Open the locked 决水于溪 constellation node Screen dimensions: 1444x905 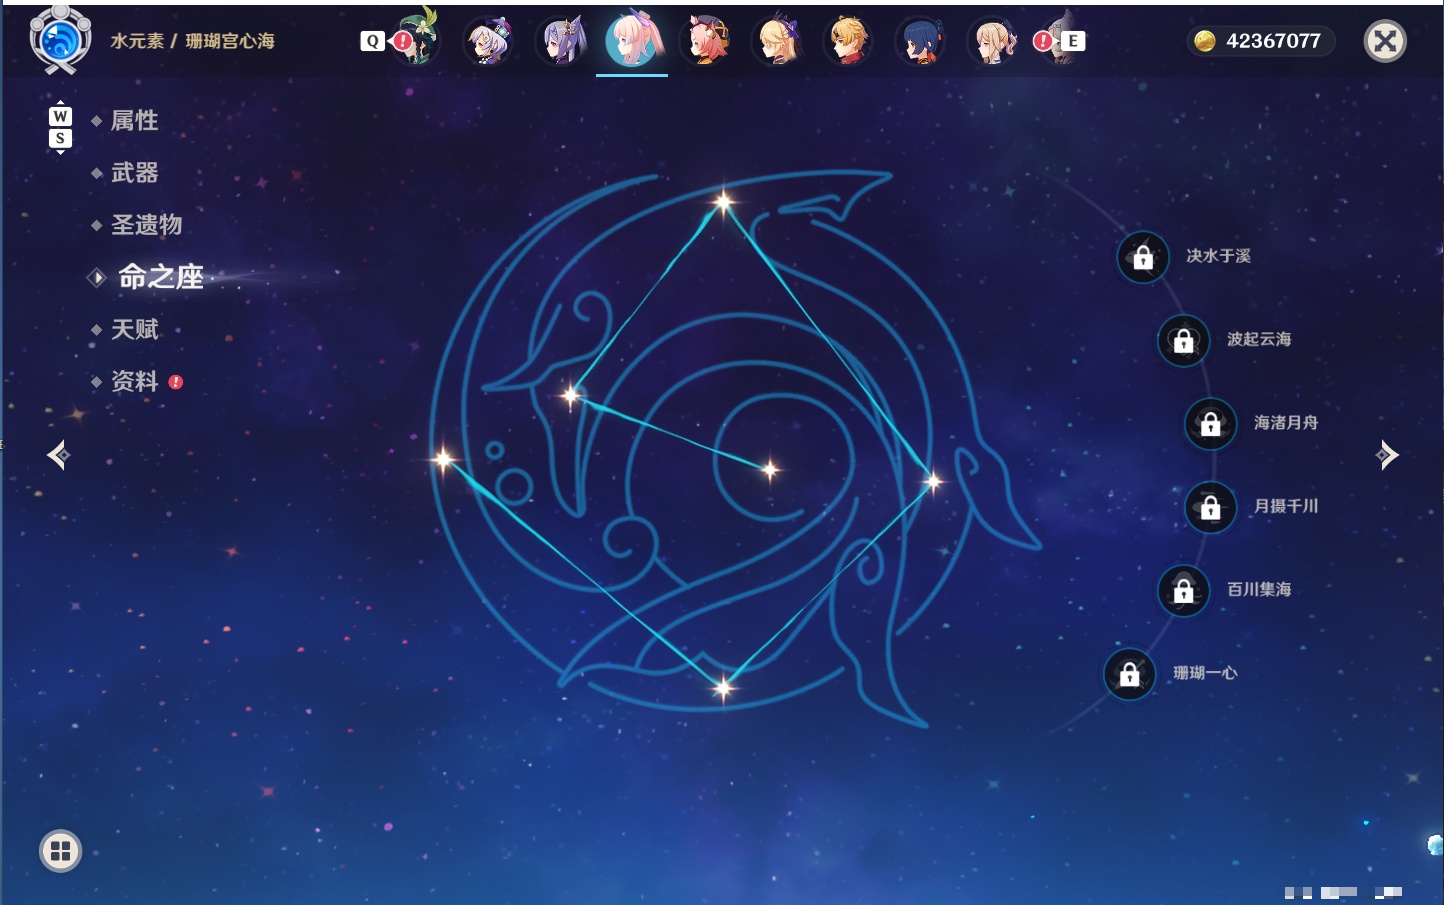1143,257
